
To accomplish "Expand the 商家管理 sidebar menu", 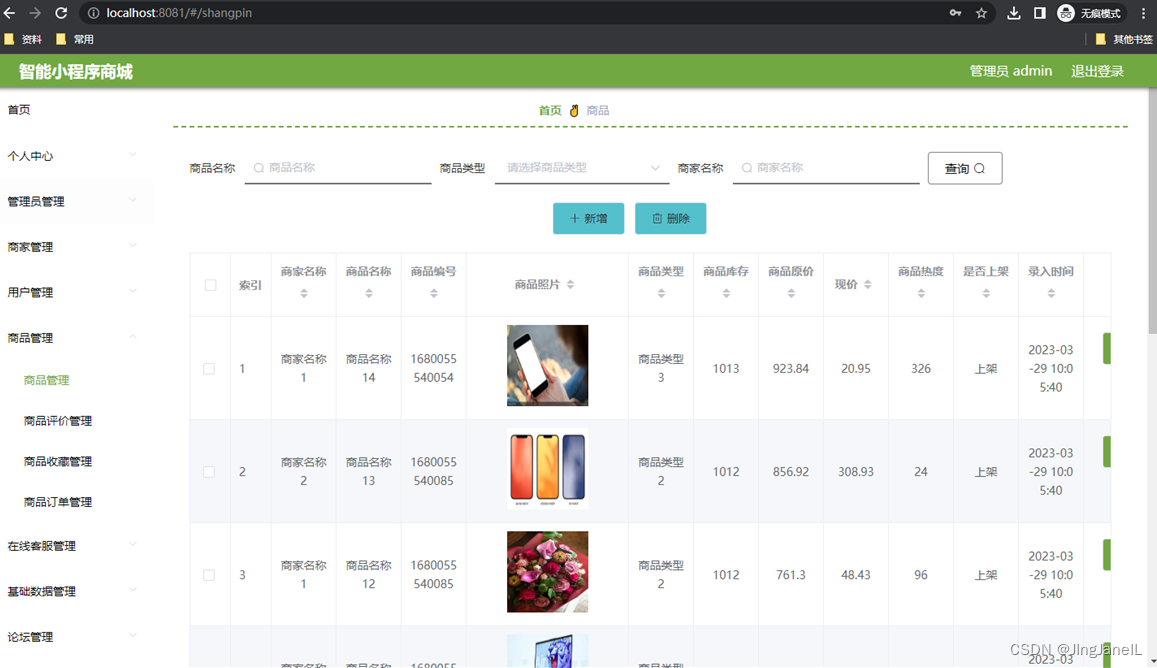I will [x=77, y=247].
